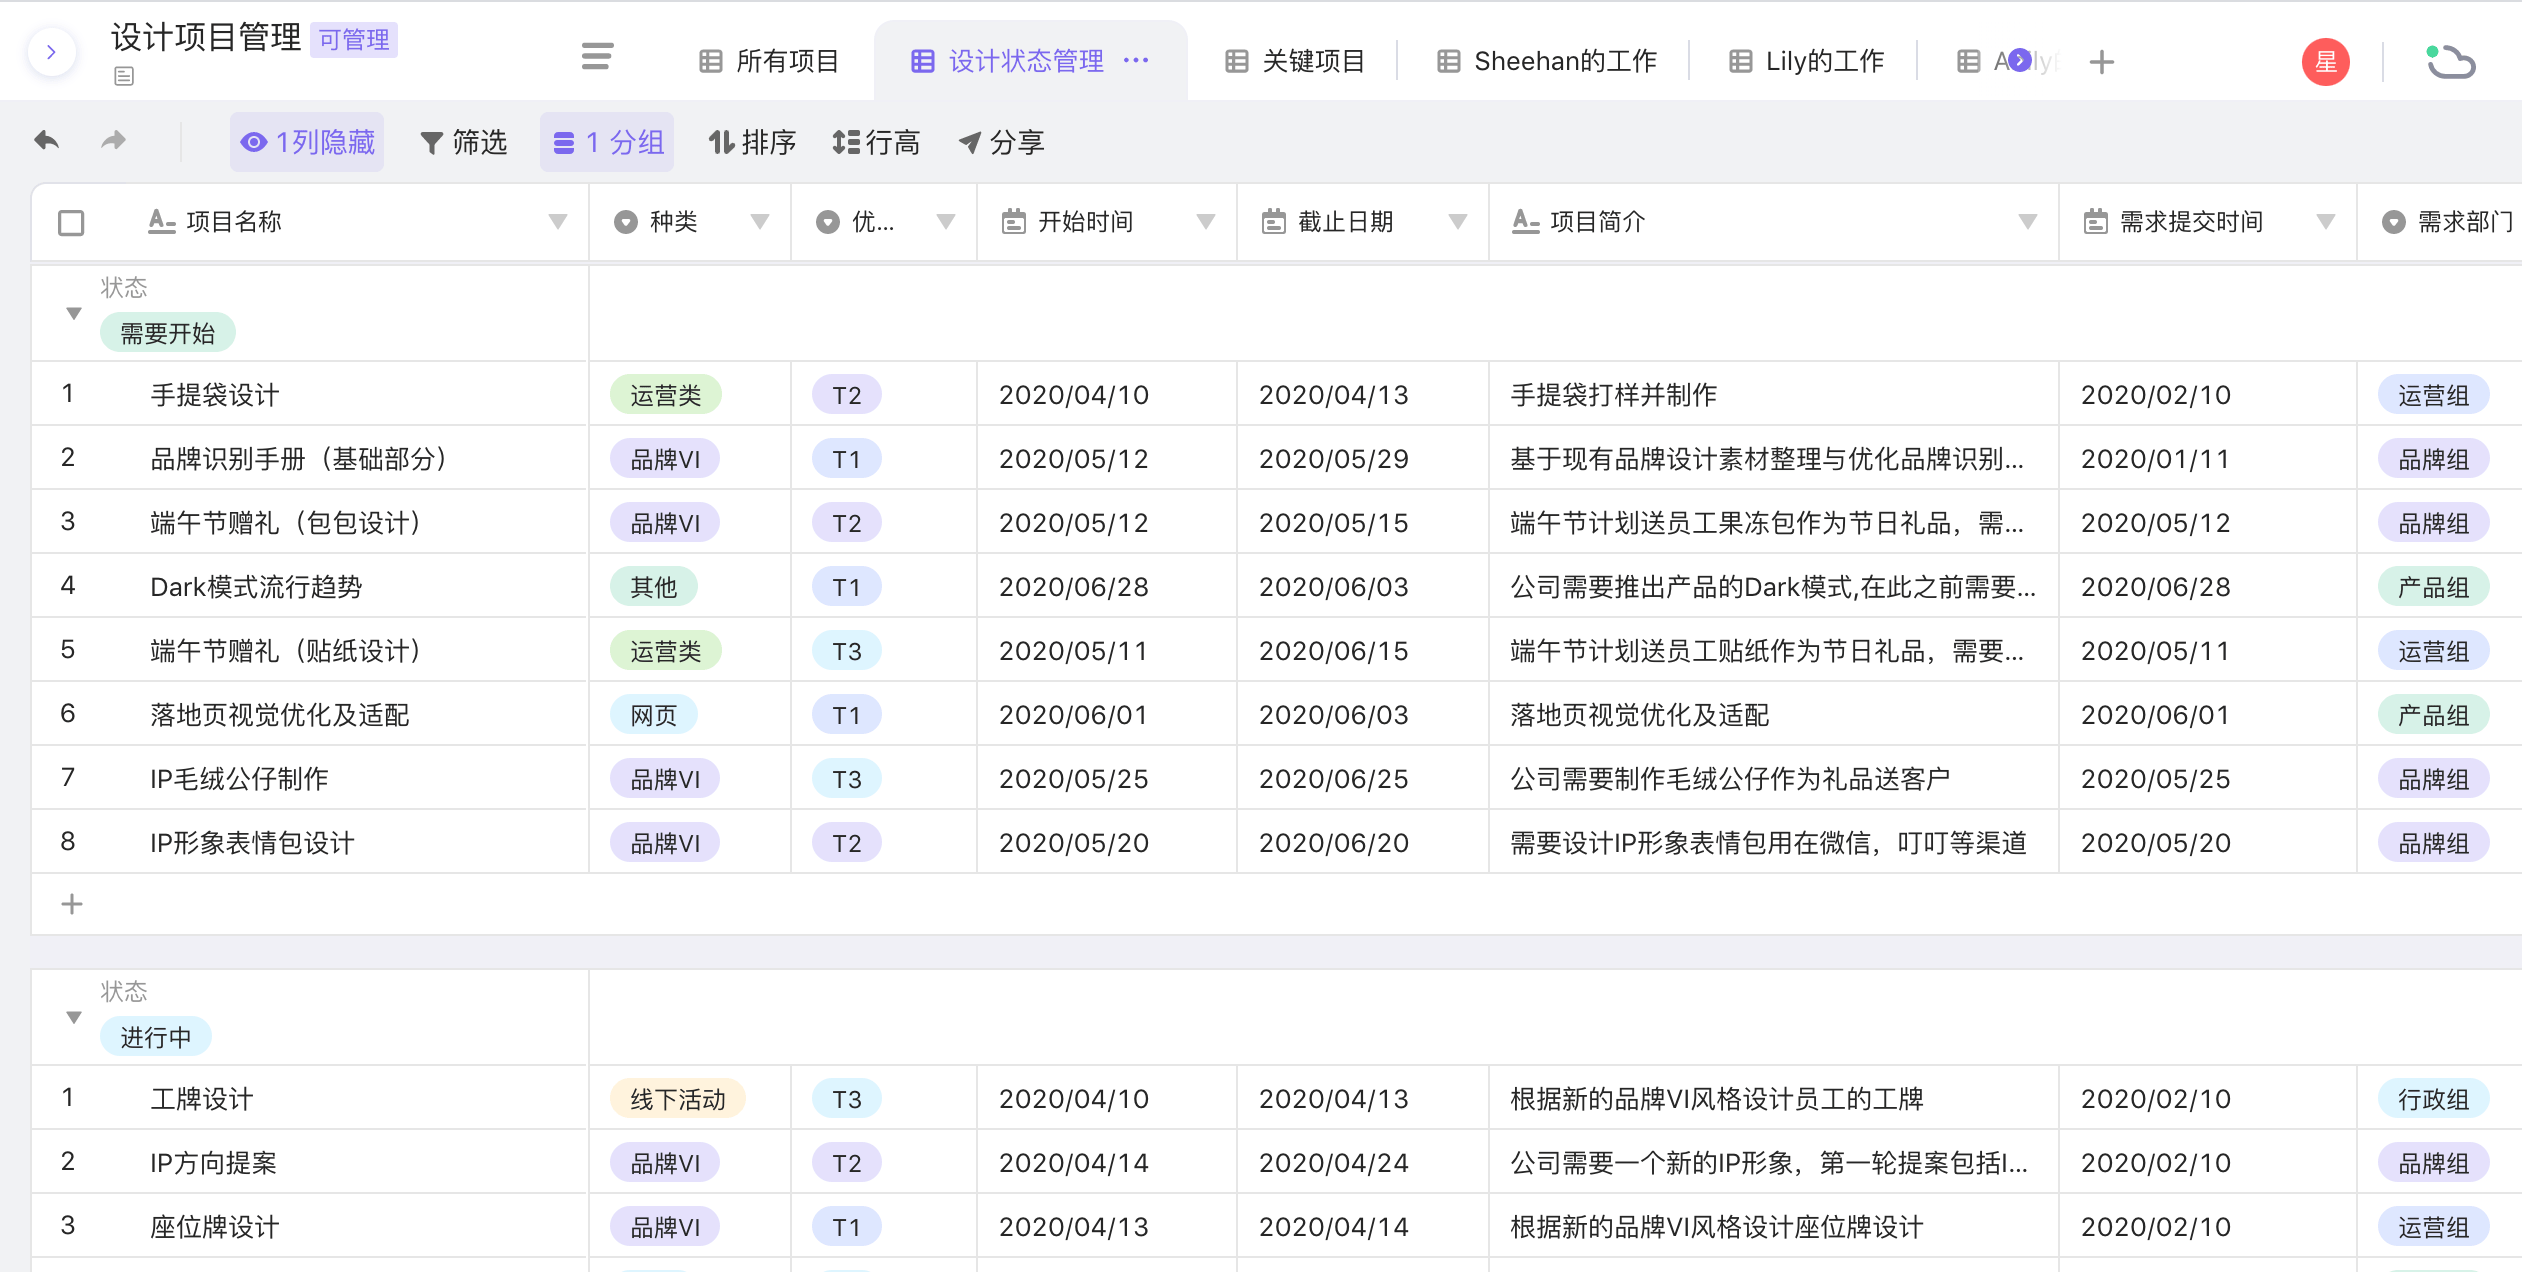Open the 行高 row height tool
Image resolution: width=2522 pixels, height=1272 pixels.
click(876, 142)
